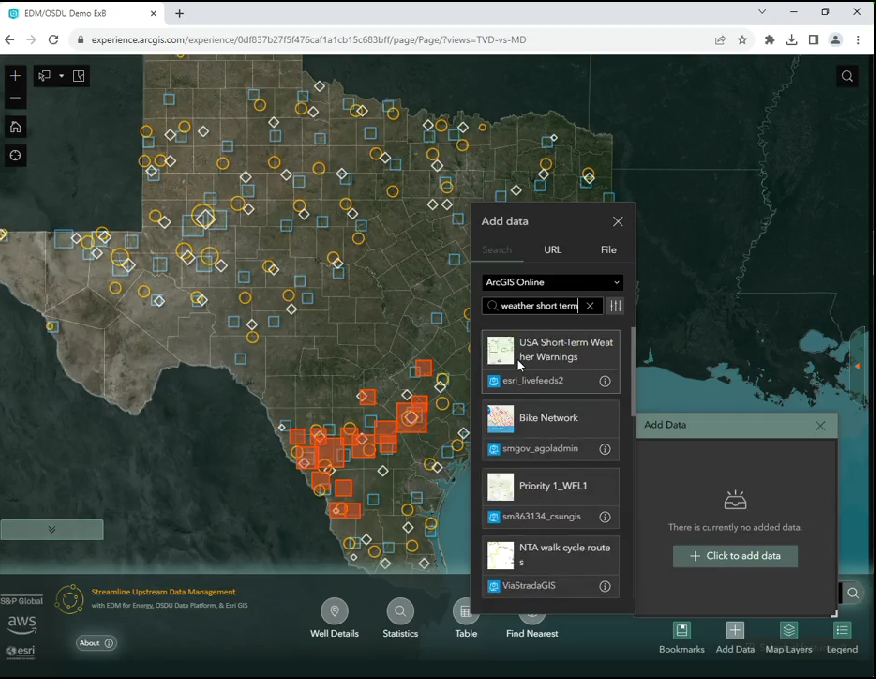The width and height of the screenshot is (876, 679).
Task: Choose the rectangle select tool
Action: click(44, 76)
